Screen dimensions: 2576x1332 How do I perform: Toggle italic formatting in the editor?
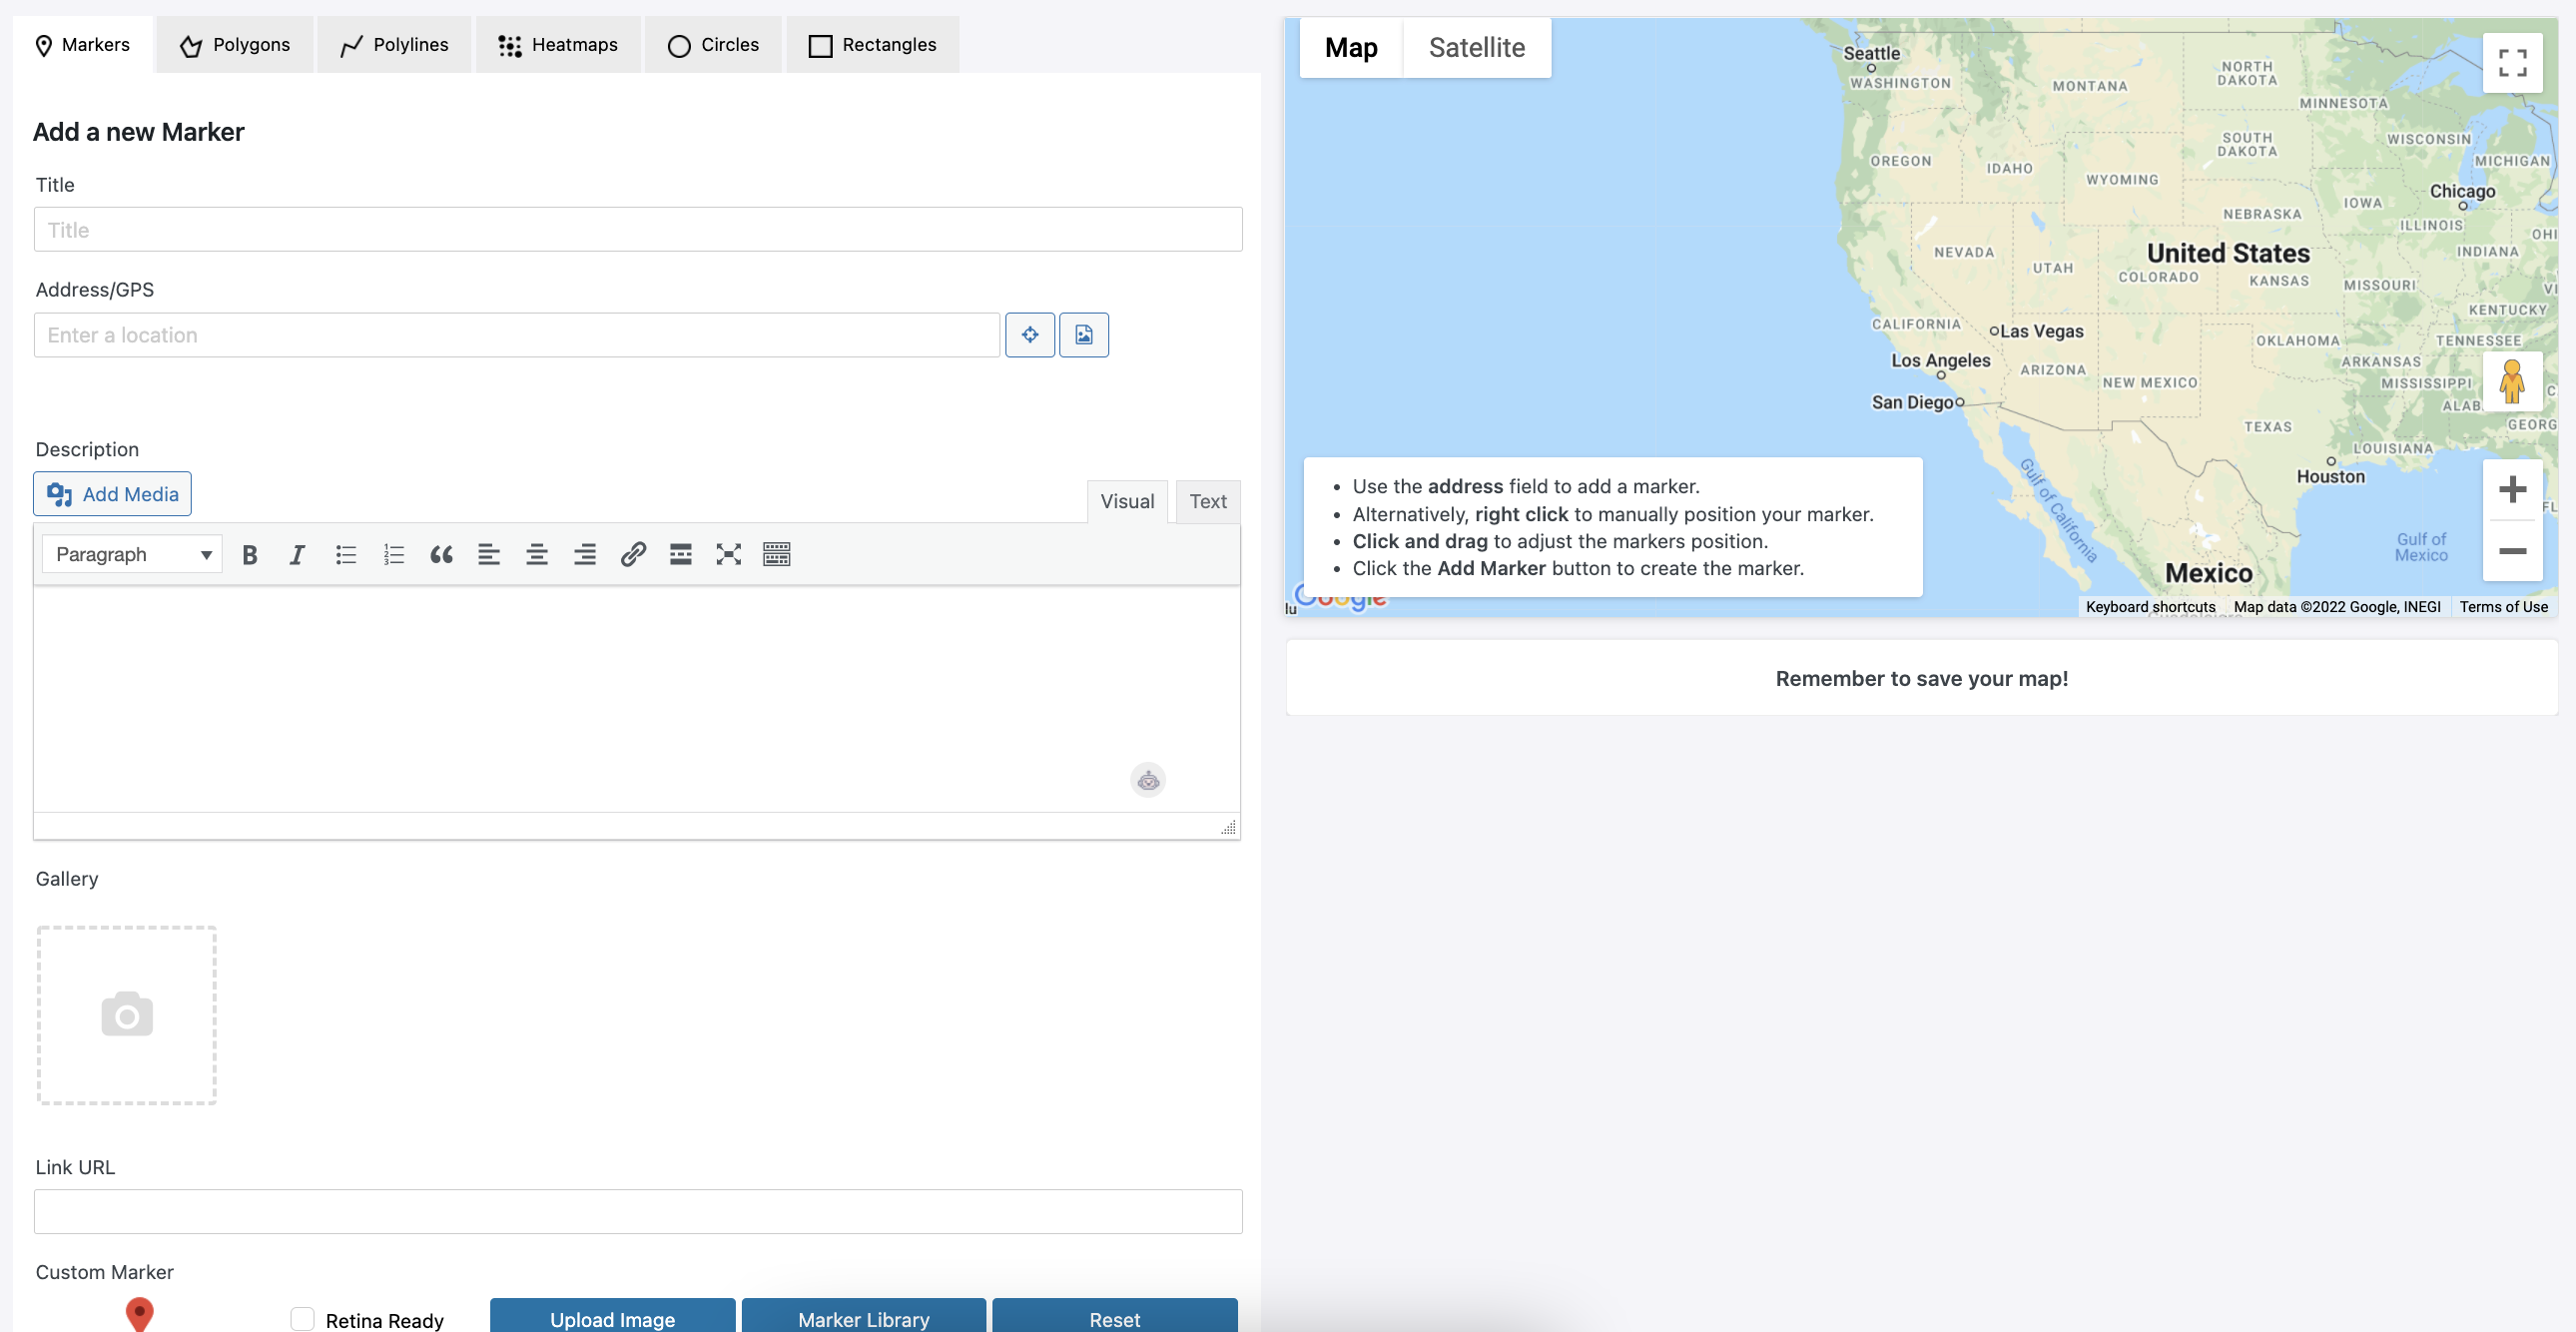point(297,554)
